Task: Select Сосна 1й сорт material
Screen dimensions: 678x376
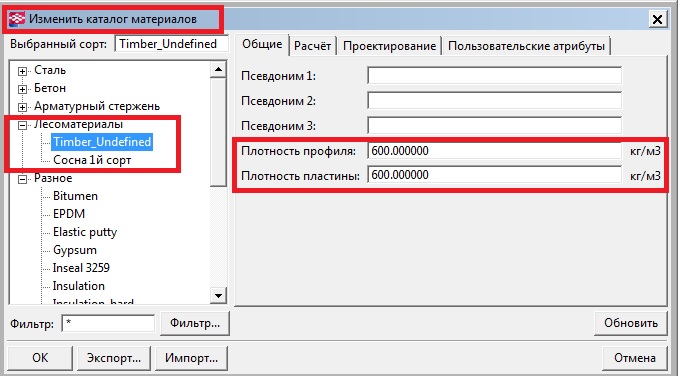Action: pos(92,160)
